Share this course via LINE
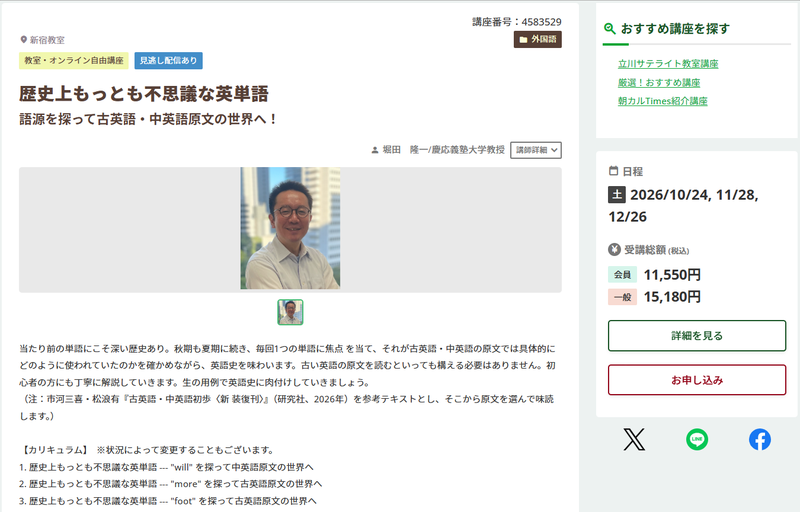800x512 pixels. (697, 440)
